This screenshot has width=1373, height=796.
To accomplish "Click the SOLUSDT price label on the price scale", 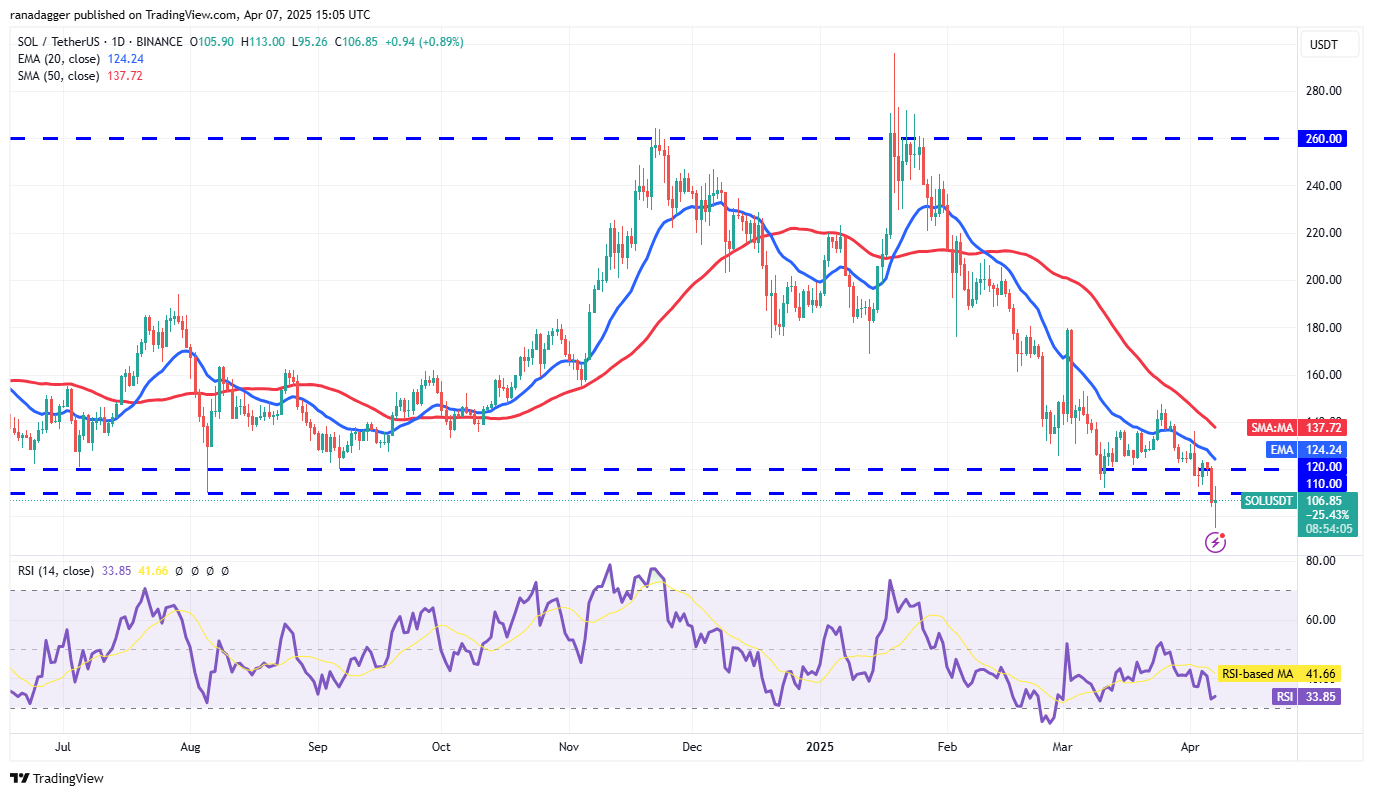I will [1268, 500].
